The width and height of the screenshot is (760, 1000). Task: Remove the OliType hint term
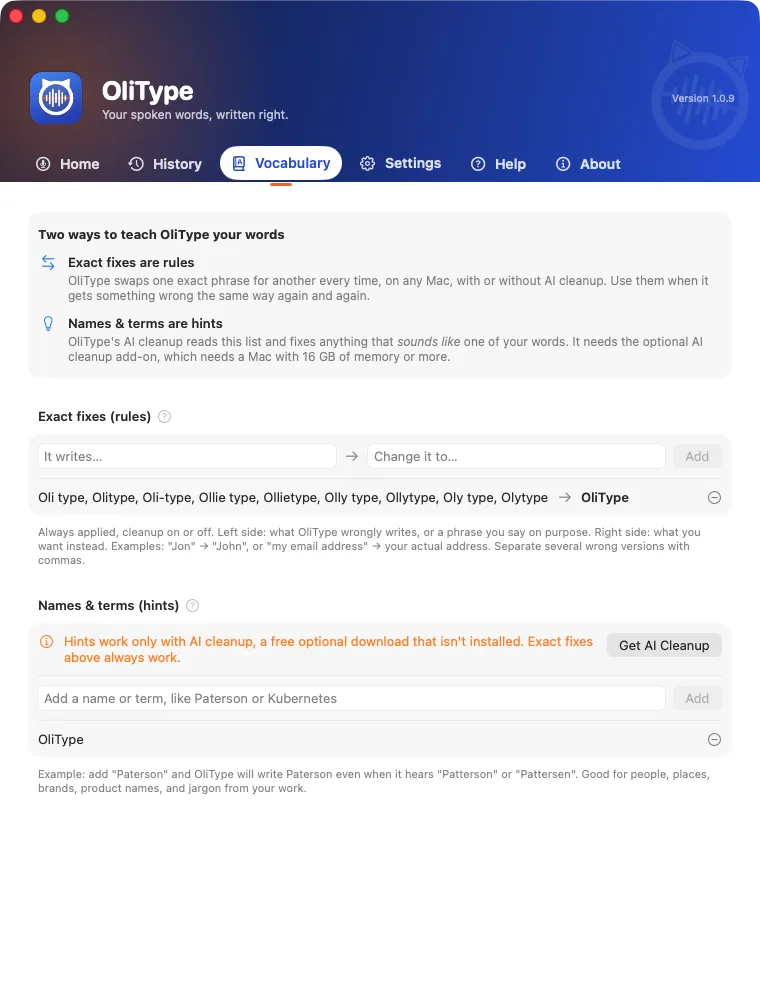[714, 739]
